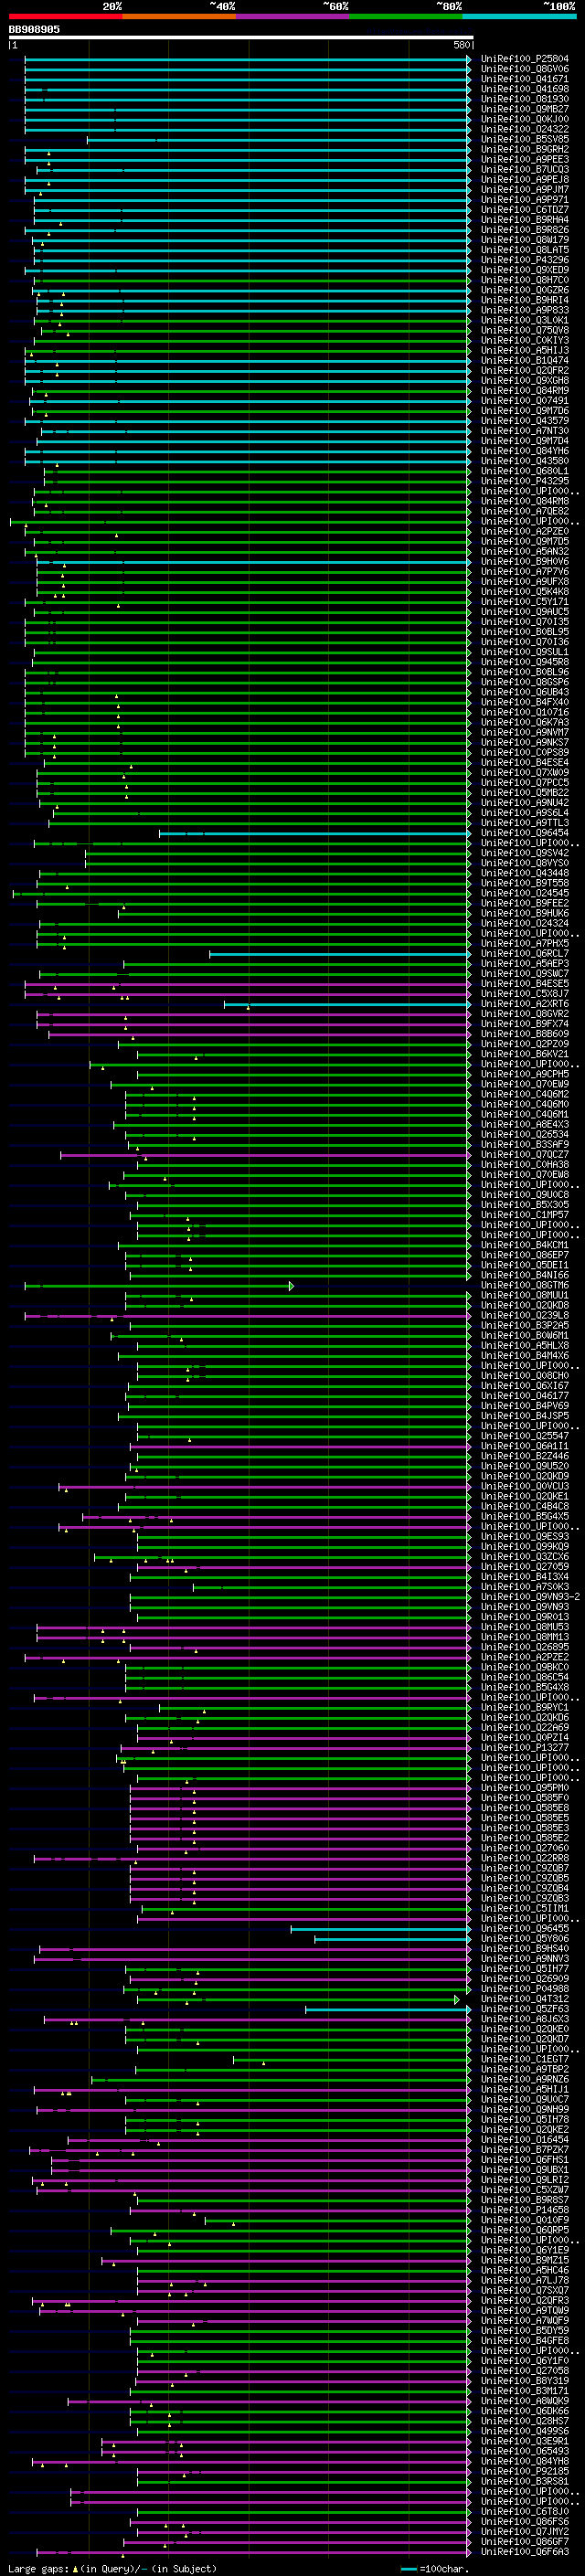Select the label UniRef100_Q8GTH6
This screenshot has height=2576, width=585.
[x=525, y=1285]
